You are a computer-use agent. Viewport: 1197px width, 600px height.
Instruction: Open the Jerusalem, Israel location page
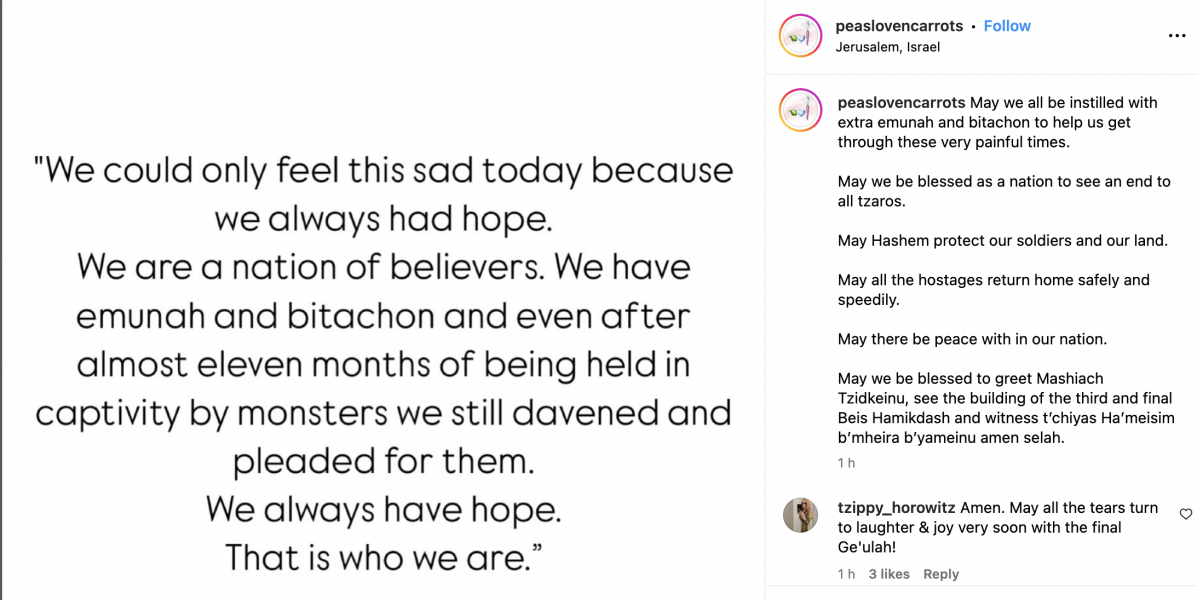click(888, 47)
